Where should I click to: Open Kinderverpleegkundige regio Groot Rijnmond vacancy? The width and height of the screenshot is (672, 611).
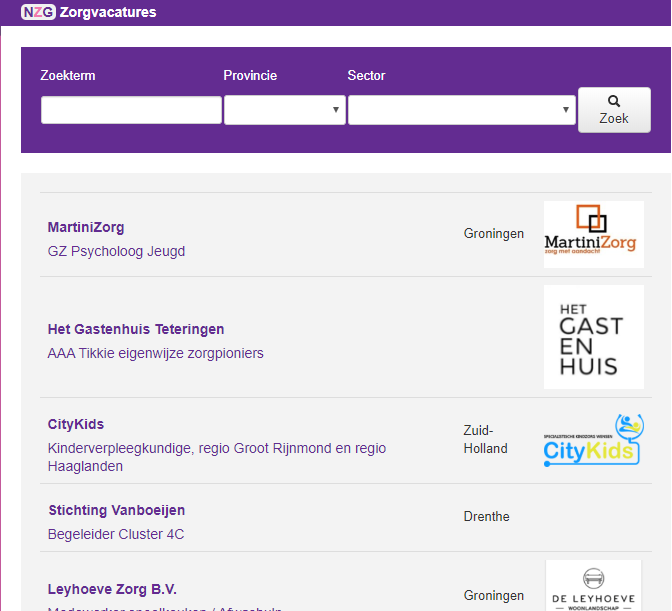click(217, 457)
